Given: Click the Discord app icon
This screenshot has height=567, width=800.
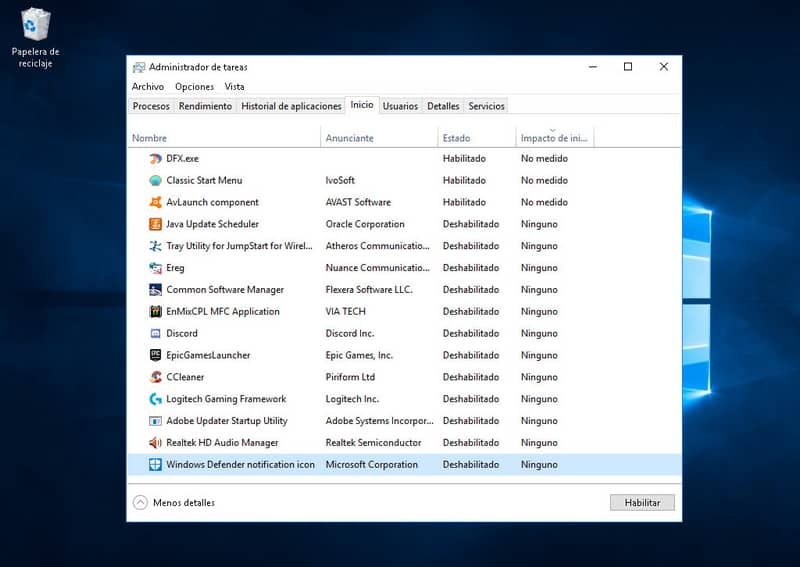Looking at the screenshot, I should 155,333.
